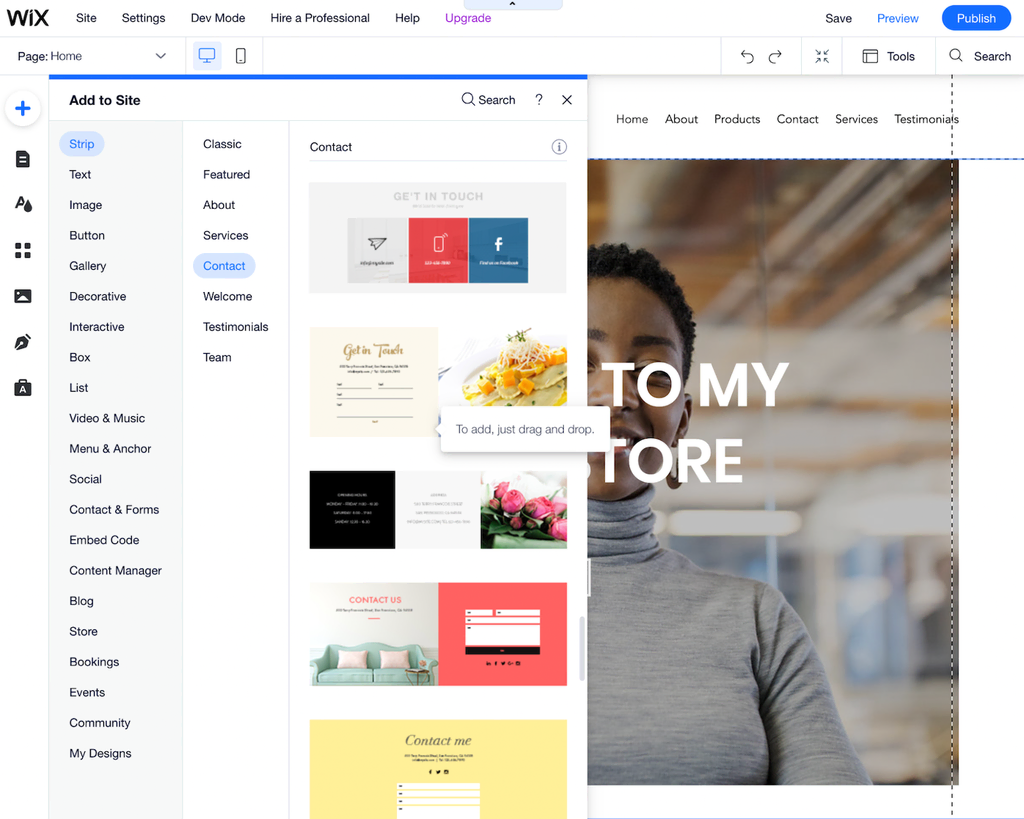Image resolution: width=1024 pixels, height=819 pixels.
Task: Open the Media image icon in sidebar
Action: (x=23, y=296)
